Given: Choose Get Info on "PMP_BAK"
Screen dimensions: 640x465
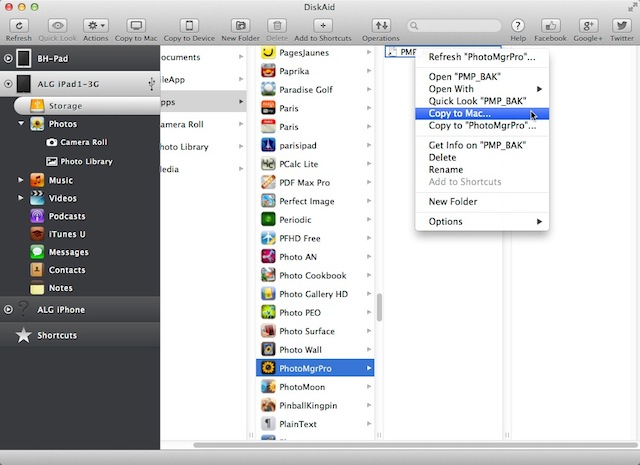Looking at the screenshot, I should (x=482, y=145).
